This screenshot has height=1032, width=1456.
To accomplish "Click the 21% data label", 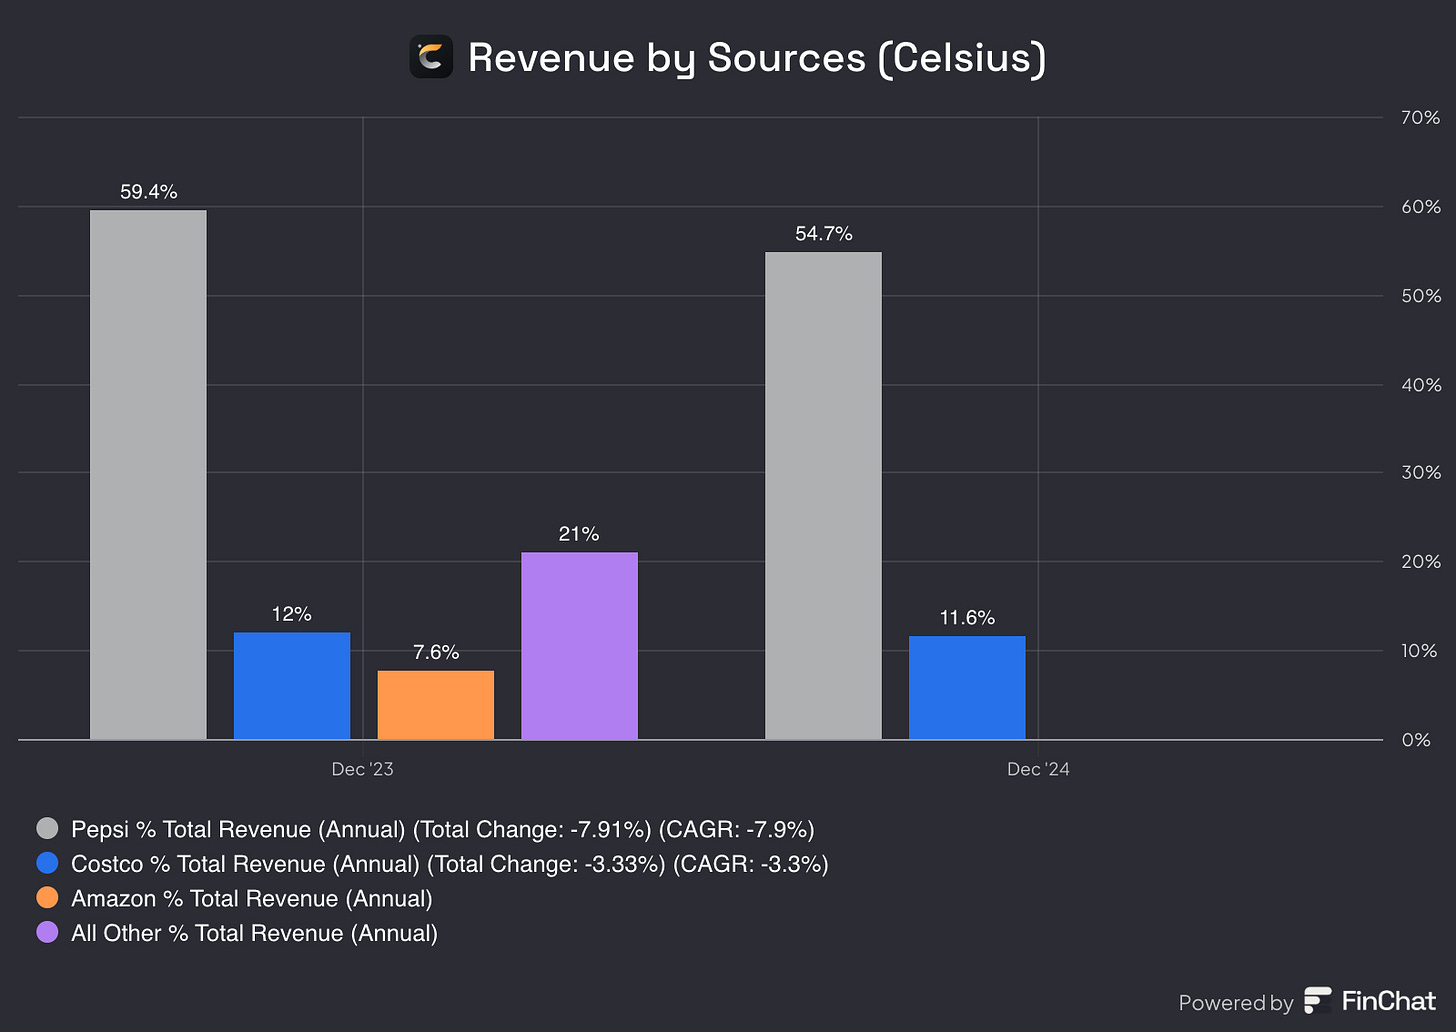I will [x=579, y=534].
